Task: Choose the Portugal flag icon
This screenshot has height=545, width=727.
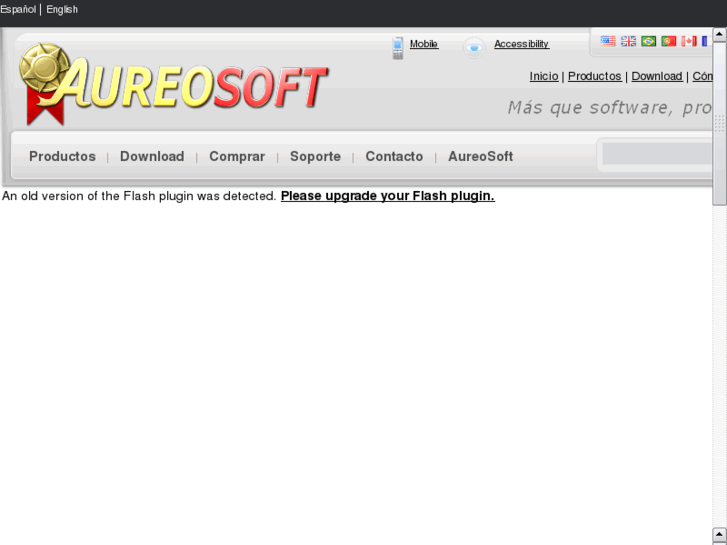Action: point(669,41)
